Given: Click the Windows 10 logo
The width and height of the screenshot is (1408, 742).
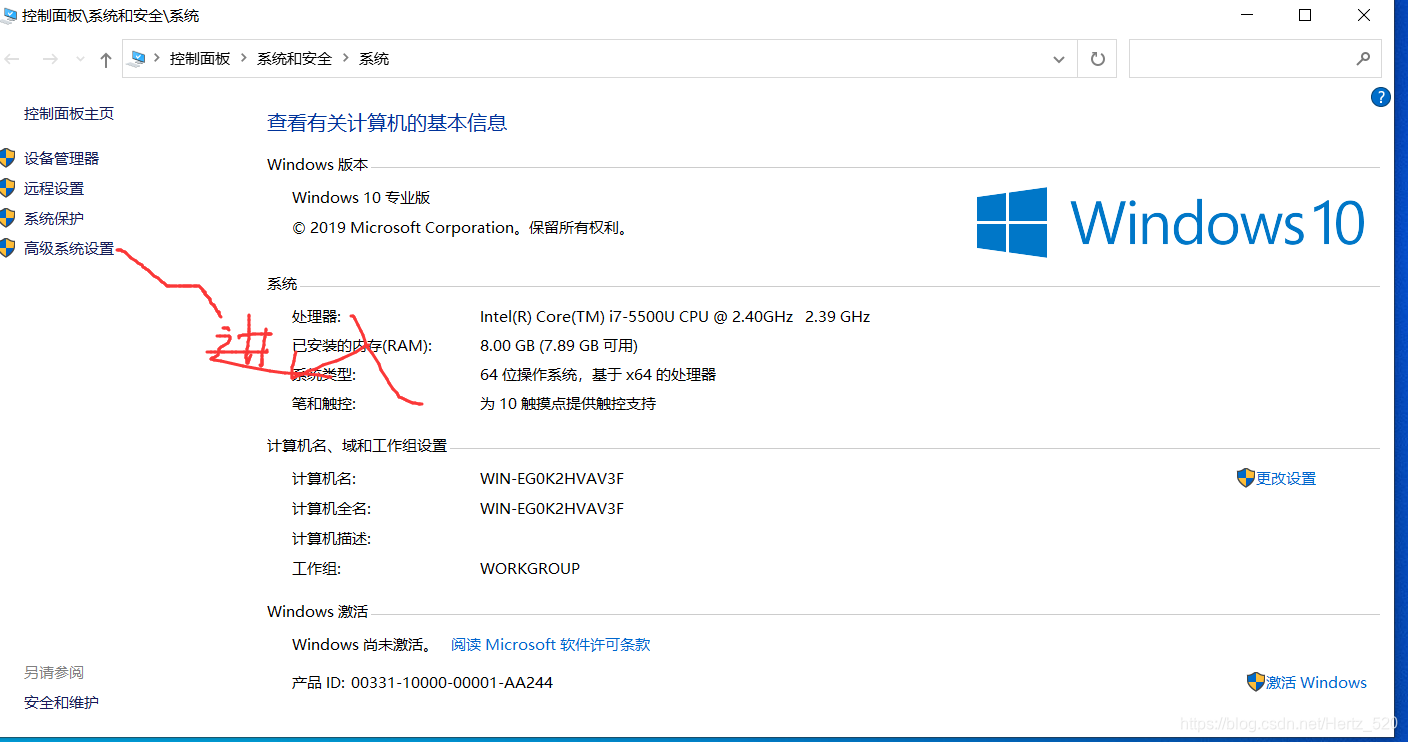Looking at the screenshot, I should coord(1171,222).
